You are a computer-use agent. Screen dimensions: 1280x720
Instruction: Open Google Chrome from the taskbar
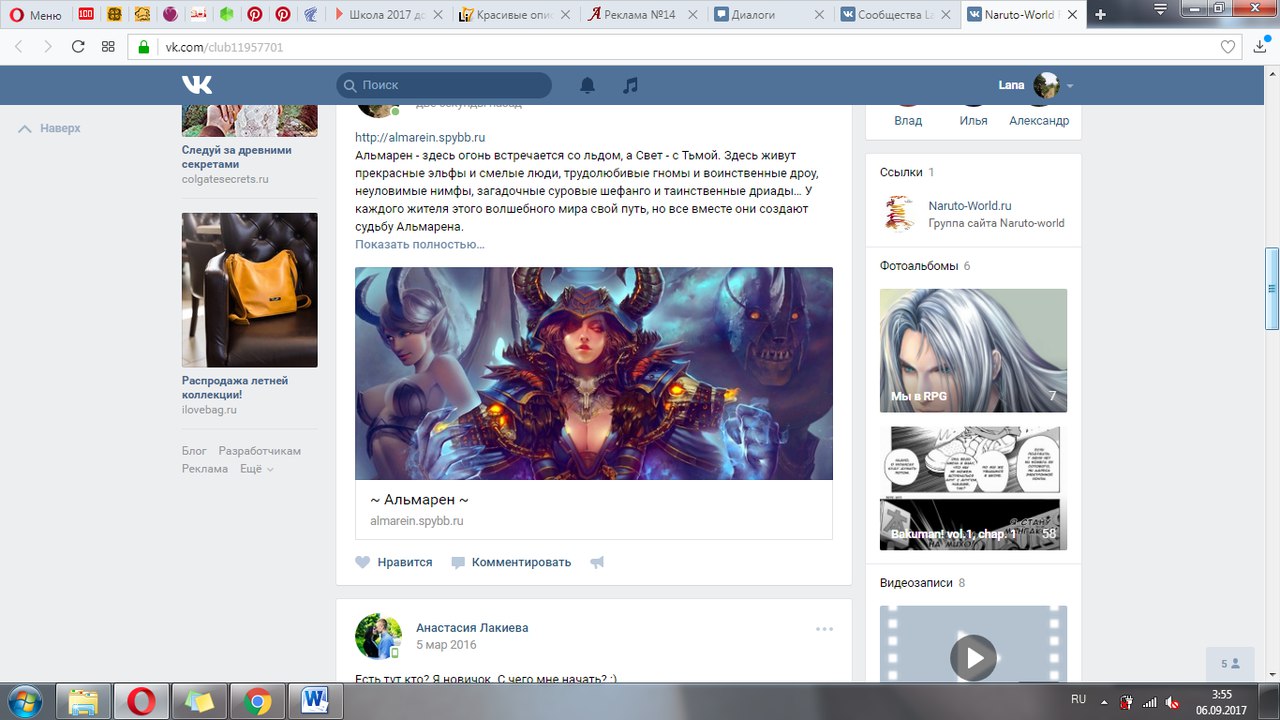tap(258, 702)
